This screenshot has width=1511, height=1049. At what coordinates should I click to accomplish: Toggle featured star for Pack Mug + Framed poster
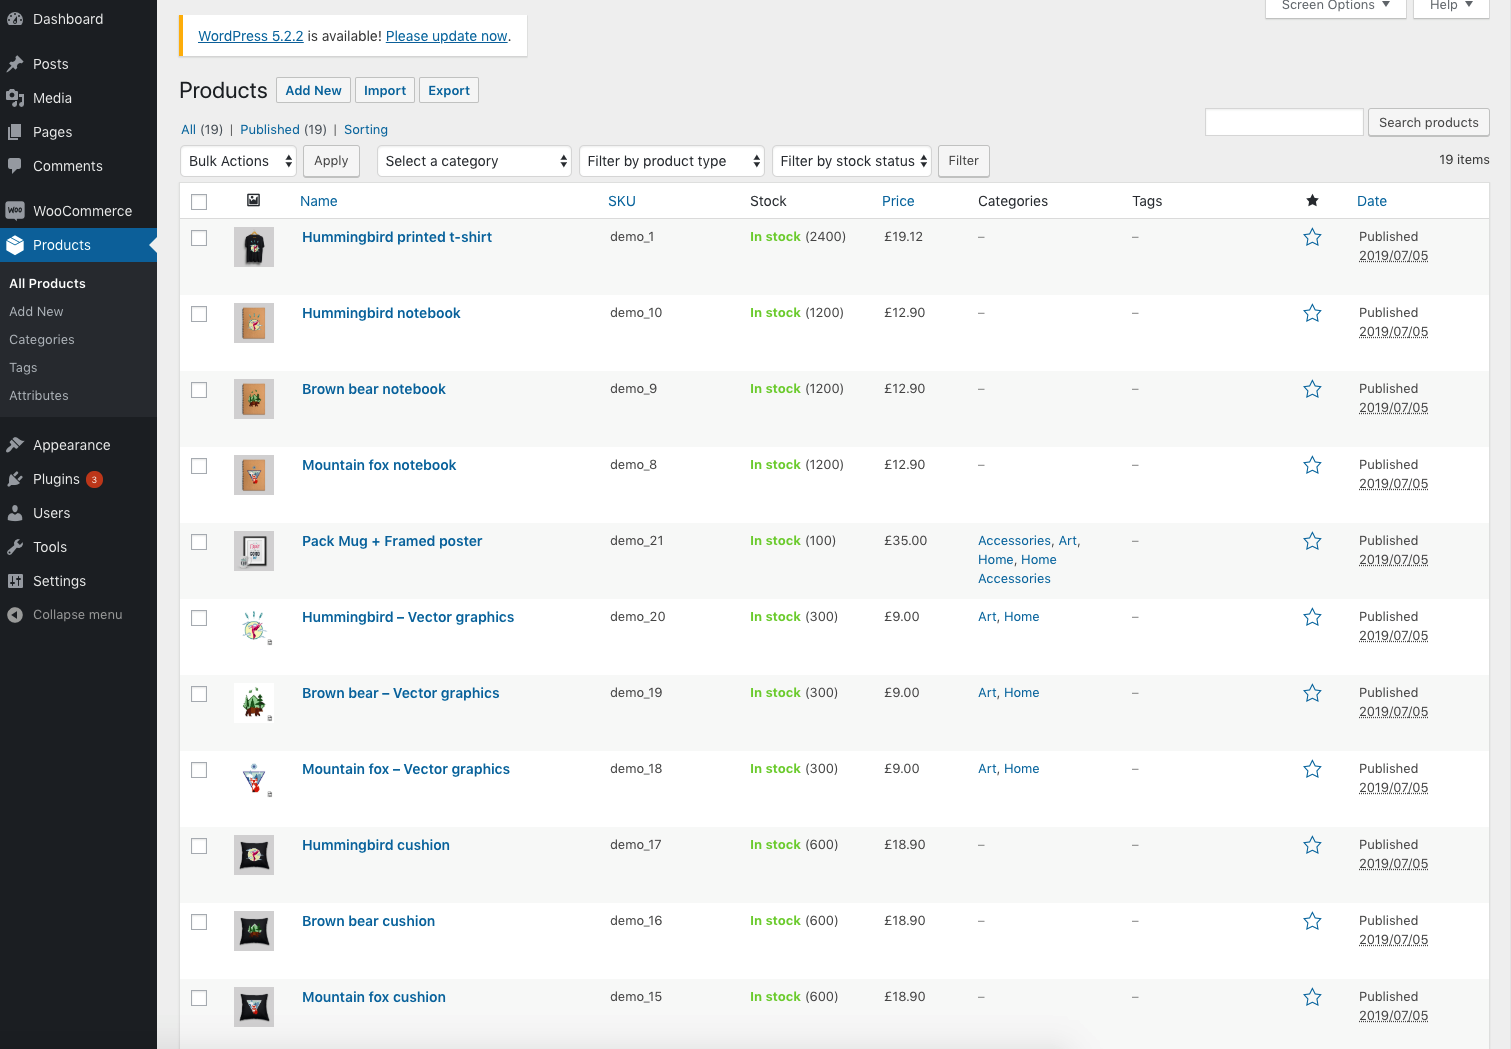click(x=1312, y=542)
